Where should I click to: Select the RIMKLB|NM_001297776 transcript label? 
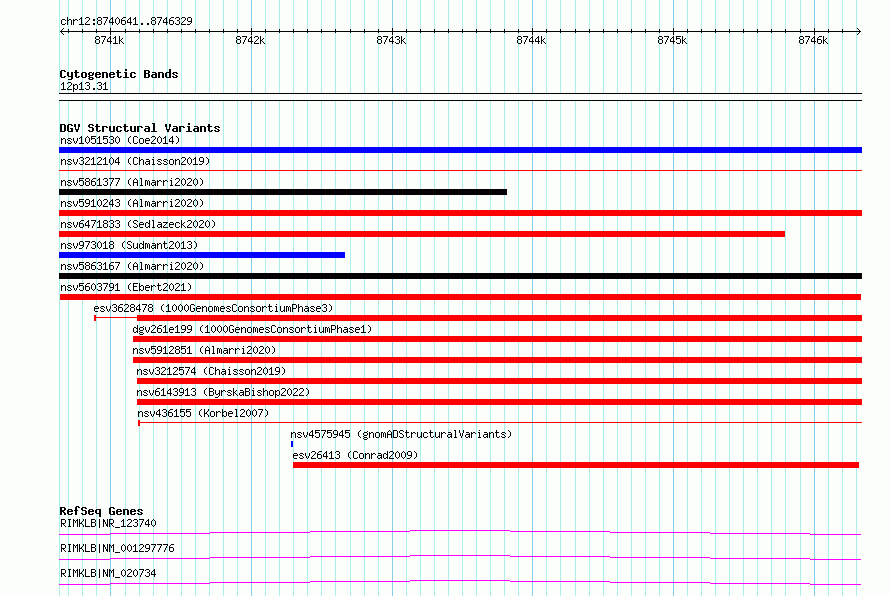click(x=117, y=548)
